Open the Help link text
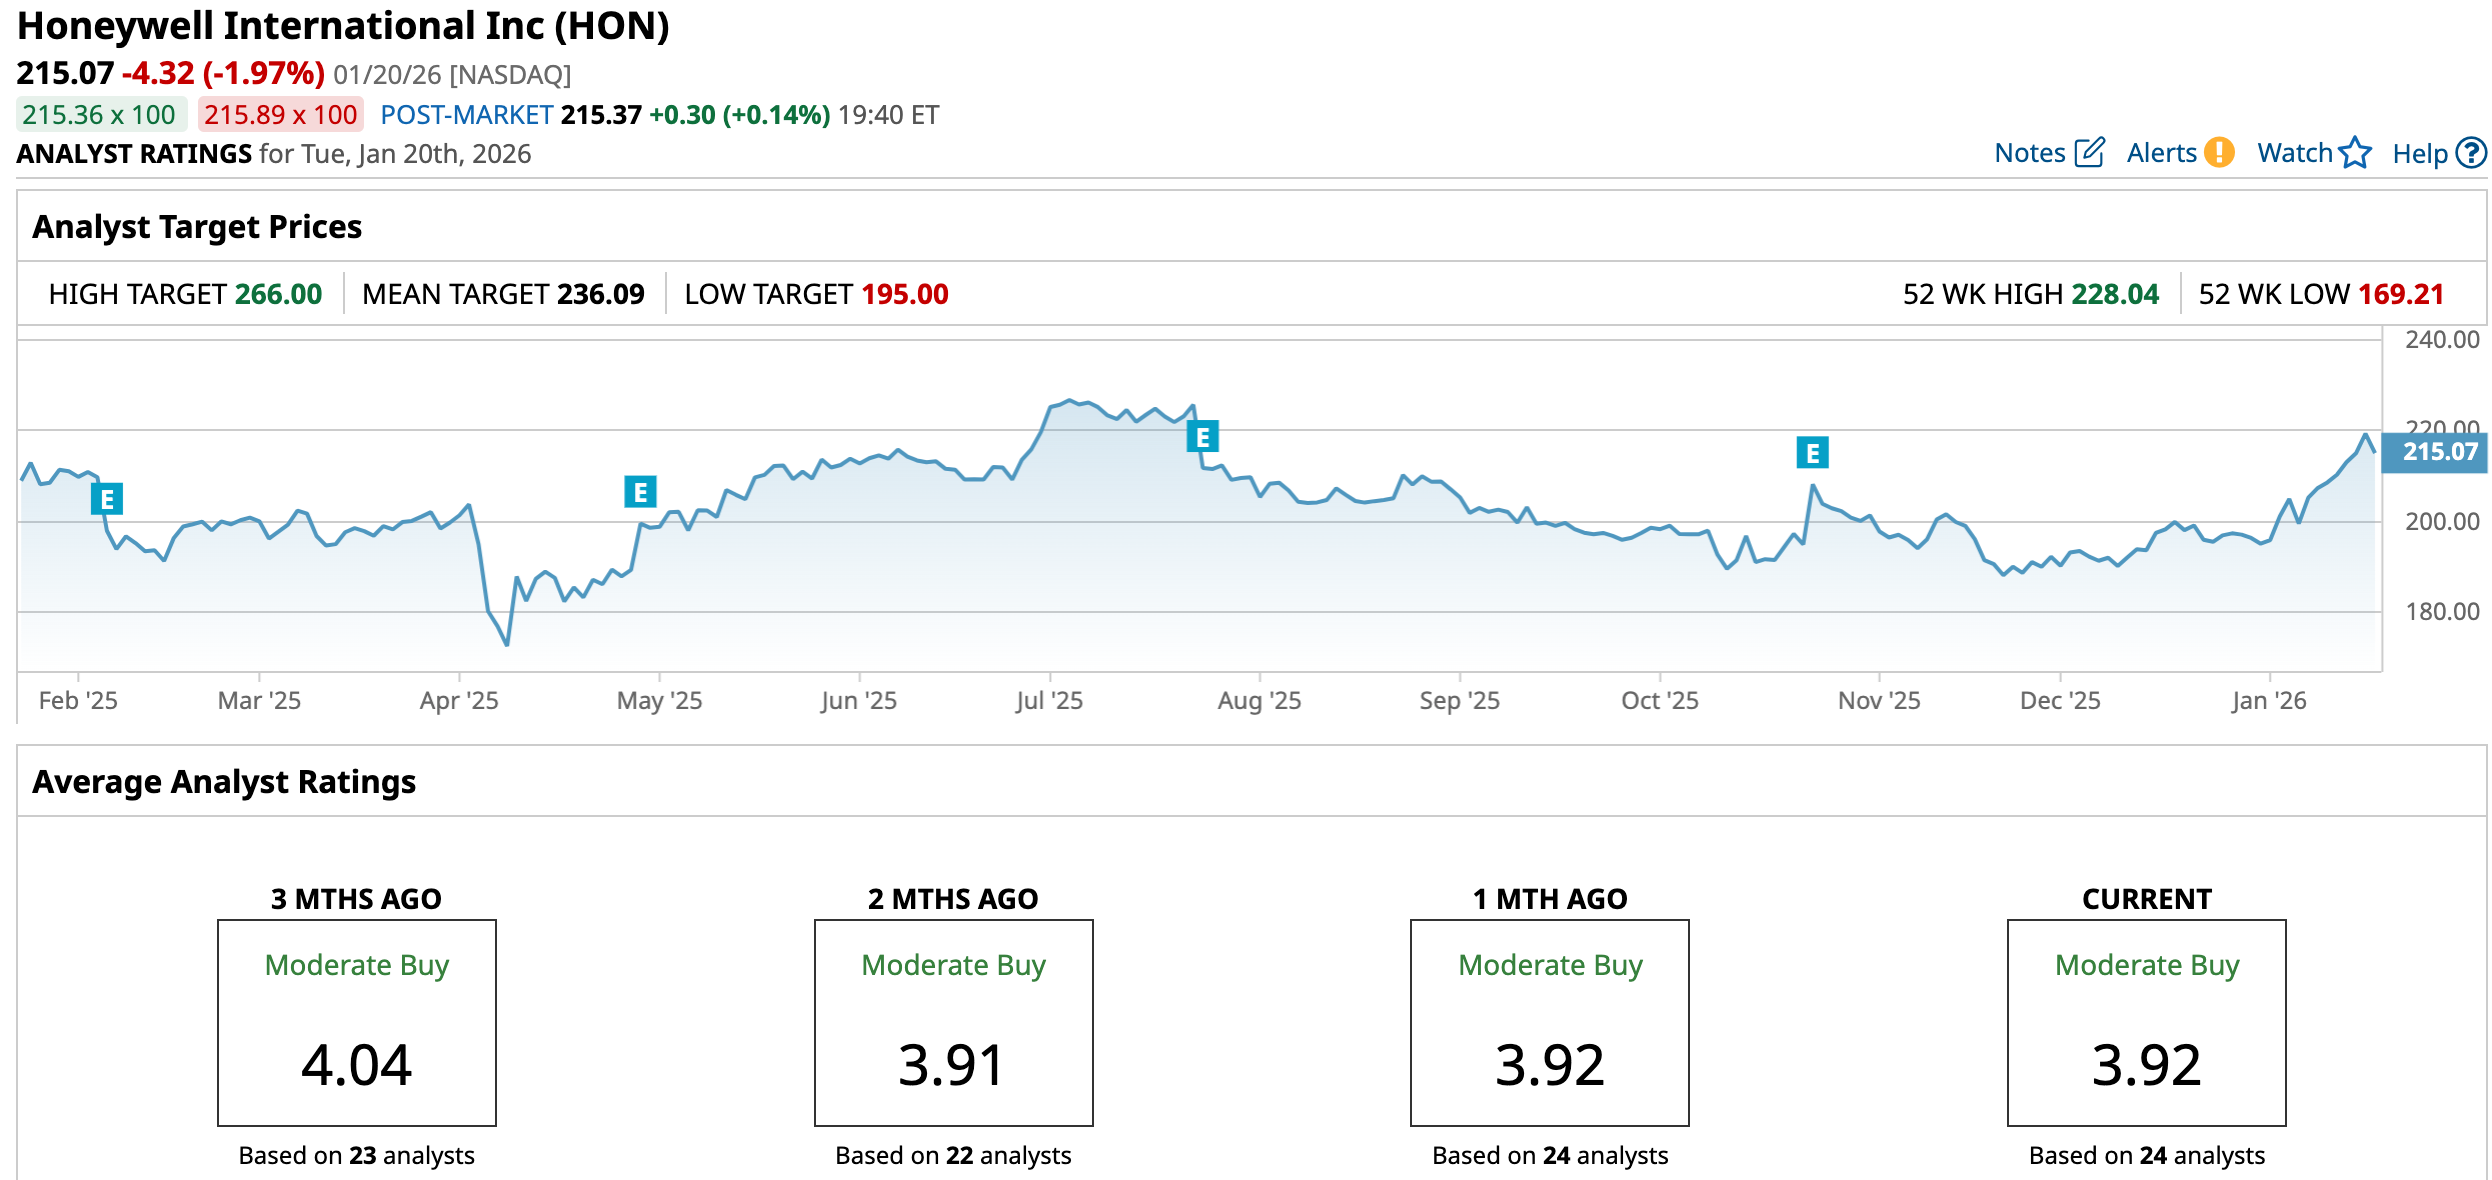Image resolution: width=2492 pixels, height=1180 pixels. 2419,154
